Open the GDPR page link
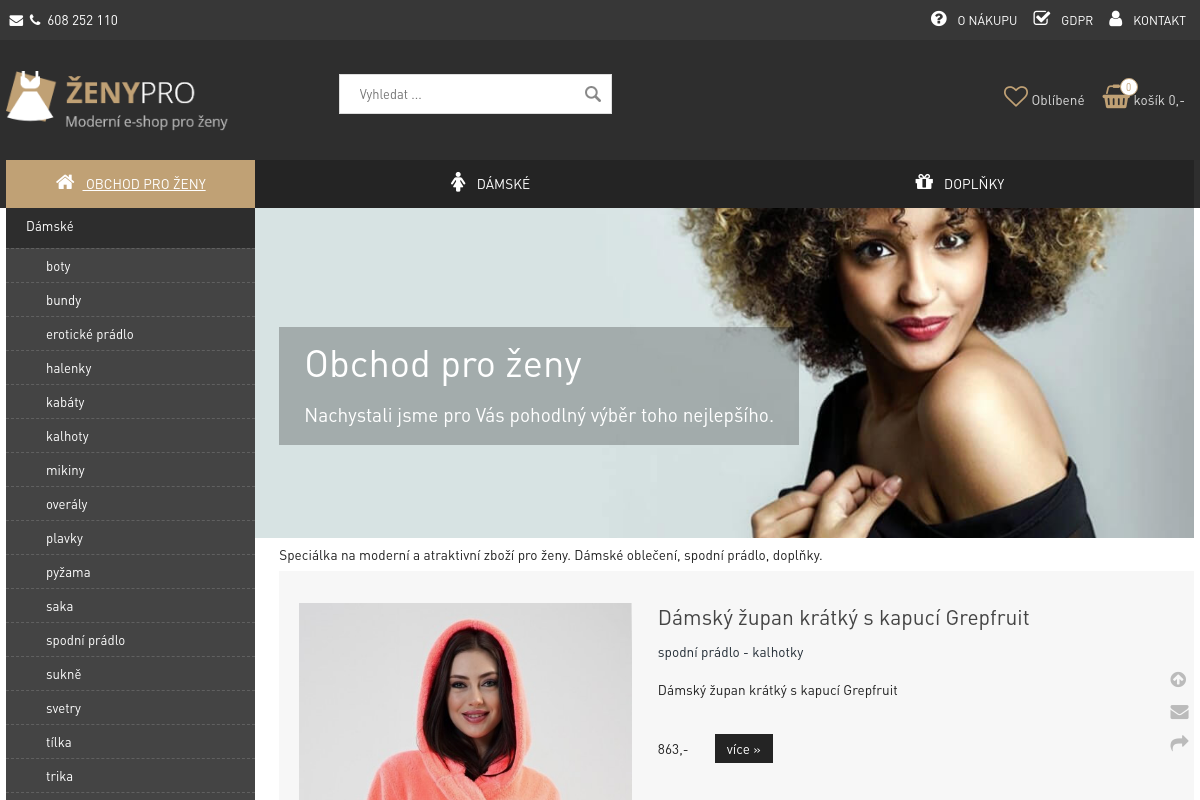This screenshot has height=800, width=1200. coord(1077,19)
